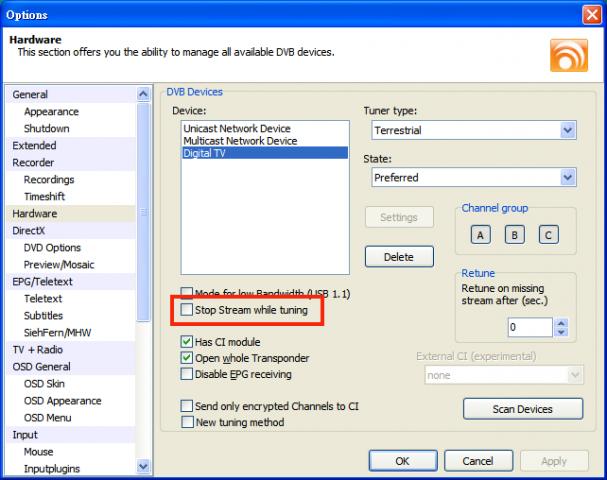This screenshot has height=480, width=607.
Task: Uncheck Open whole Transponder
Action: tap(187, 358)
